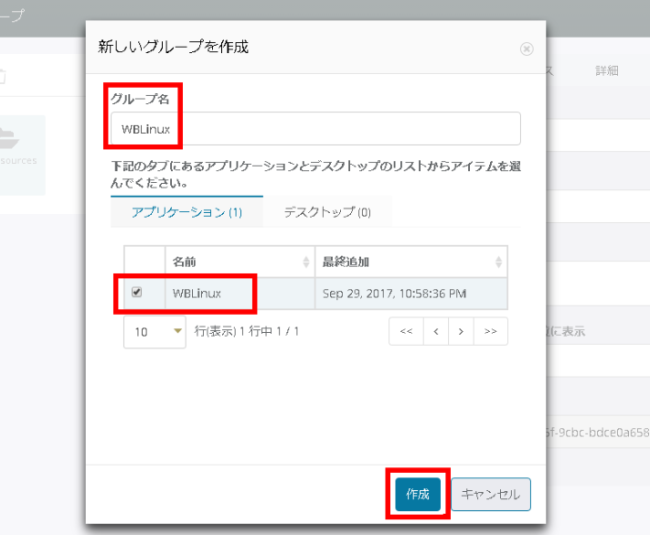Go to next page with > button
650x535 pixels.
coord(462,331)
